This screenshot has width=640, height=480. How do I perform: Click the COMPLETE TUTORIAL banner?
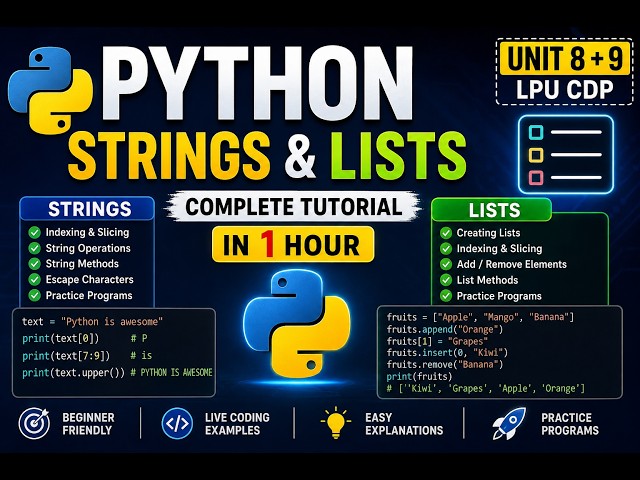click(x=293, y=206)
